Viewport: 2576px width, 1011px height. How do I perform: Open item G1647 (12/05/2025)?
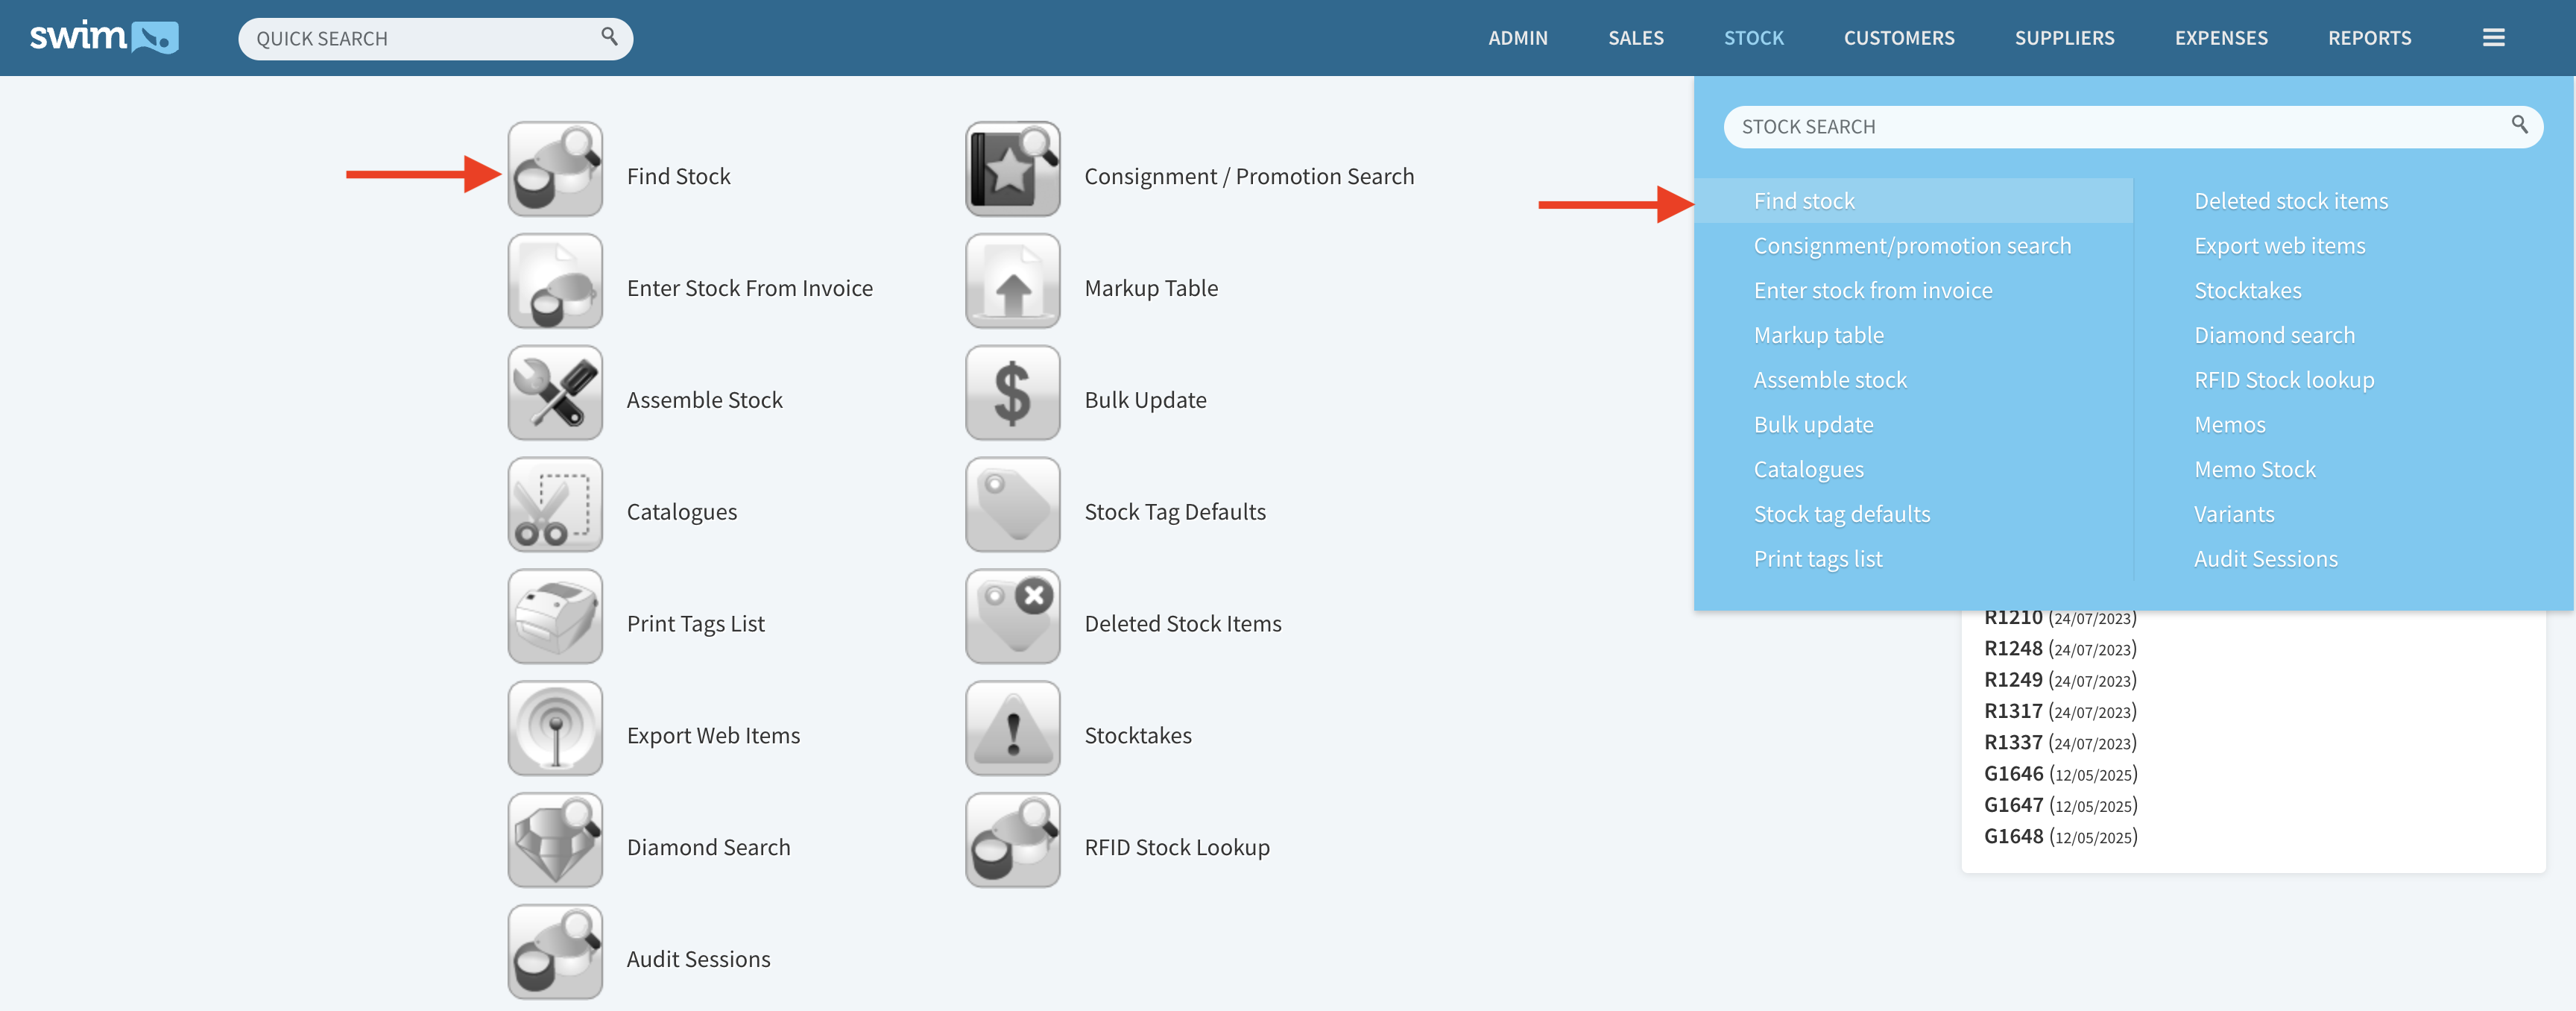click(2060, 805)
